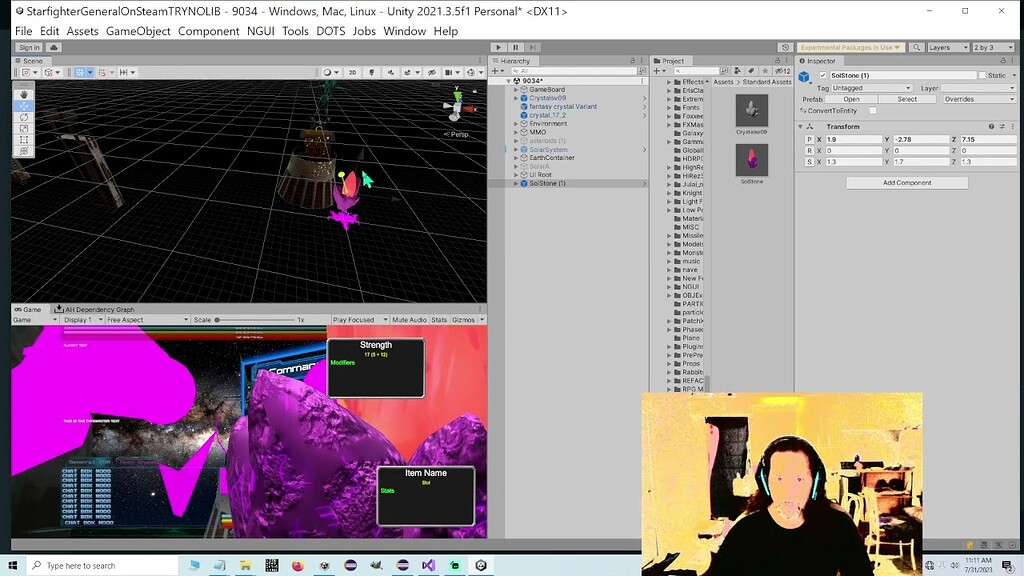The image size is (1024, 576).
Task: Open the NGUI menu
Action: (x=259, y=31)
